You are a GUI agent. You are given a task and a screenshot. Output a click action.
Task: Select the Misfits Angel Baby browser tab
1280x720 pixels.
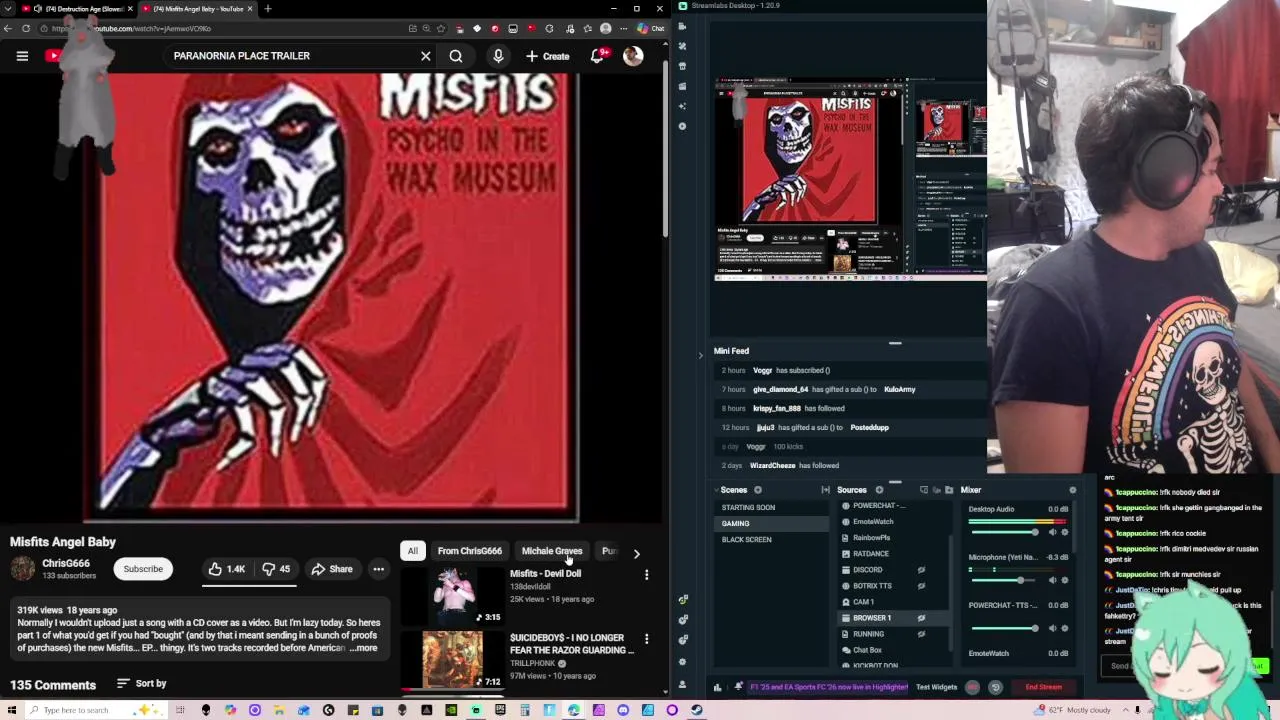pyautogui.click(x=195, y=9)
